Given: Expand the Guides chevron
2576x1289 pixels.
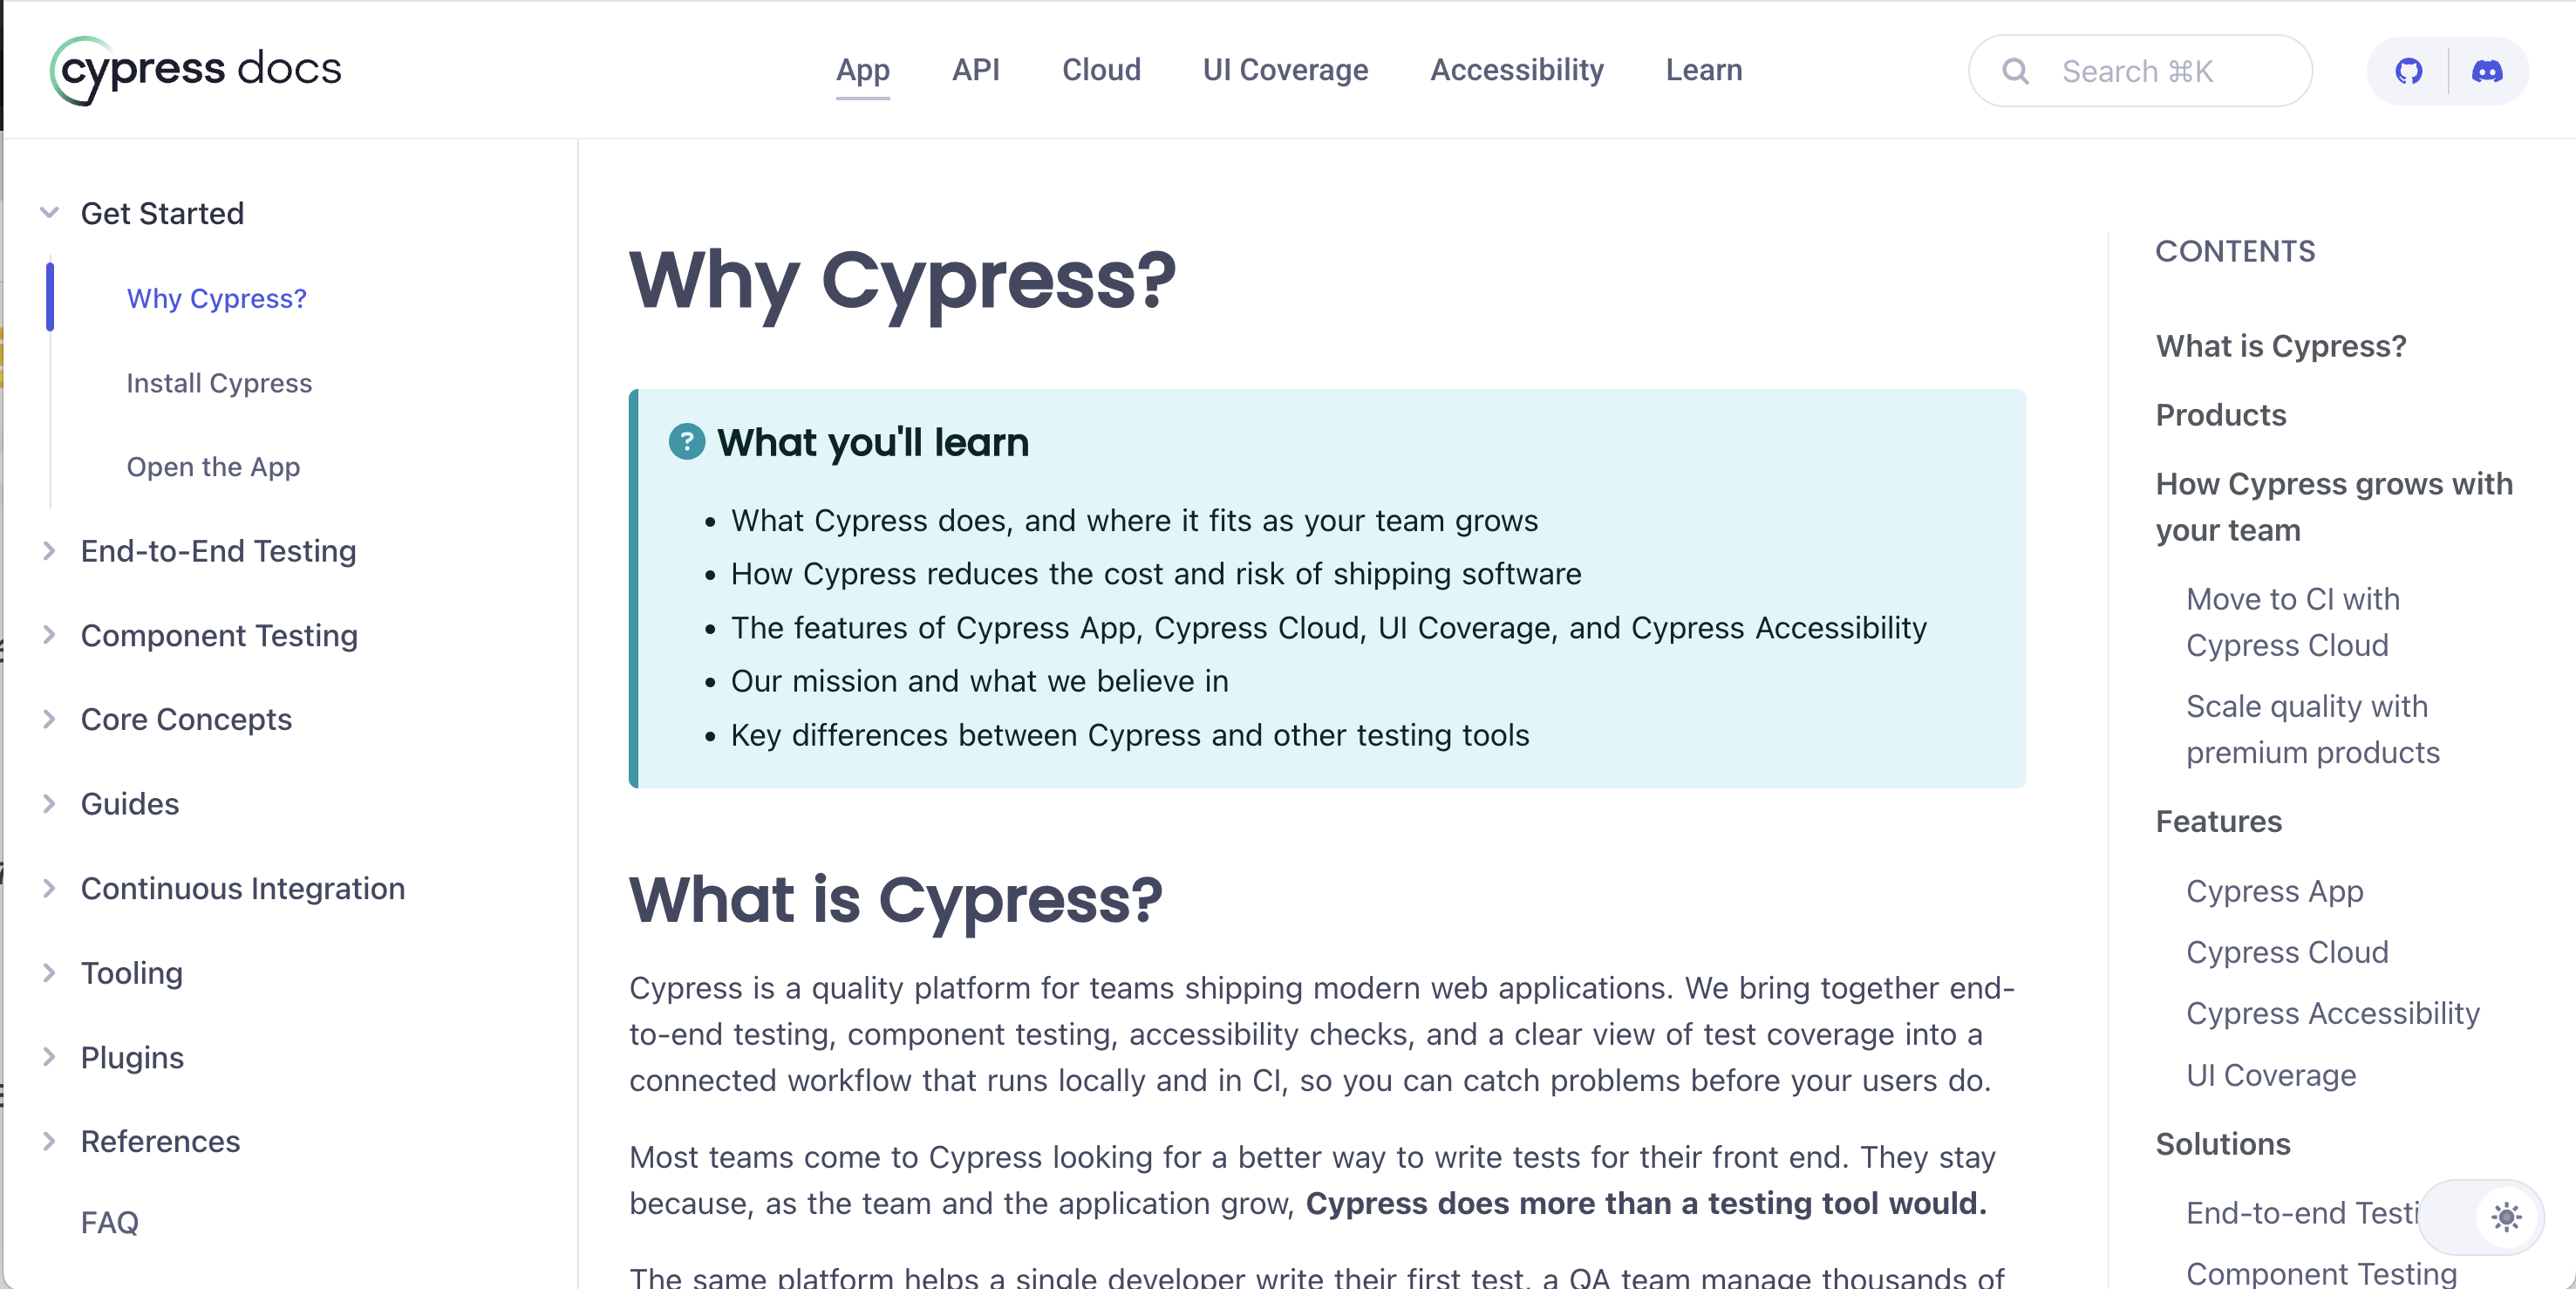Looking at the screenshot, I should pyautogui.click(x=49, y=804).
